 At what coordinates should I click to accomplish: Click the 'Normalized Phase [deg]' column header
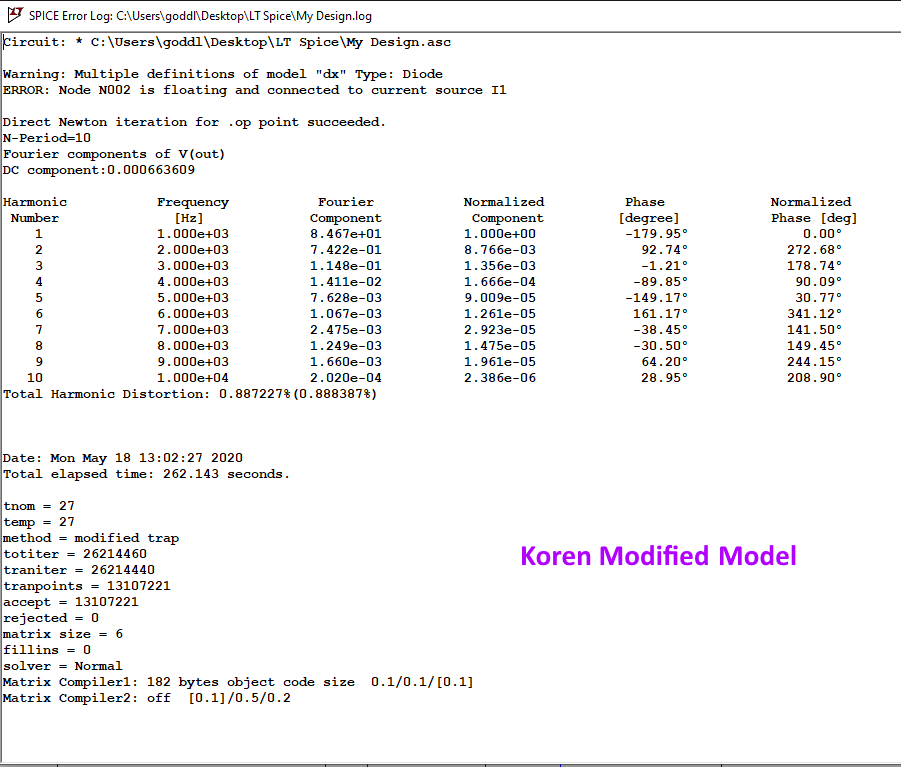pyautogui.click(x=813, y=210)
